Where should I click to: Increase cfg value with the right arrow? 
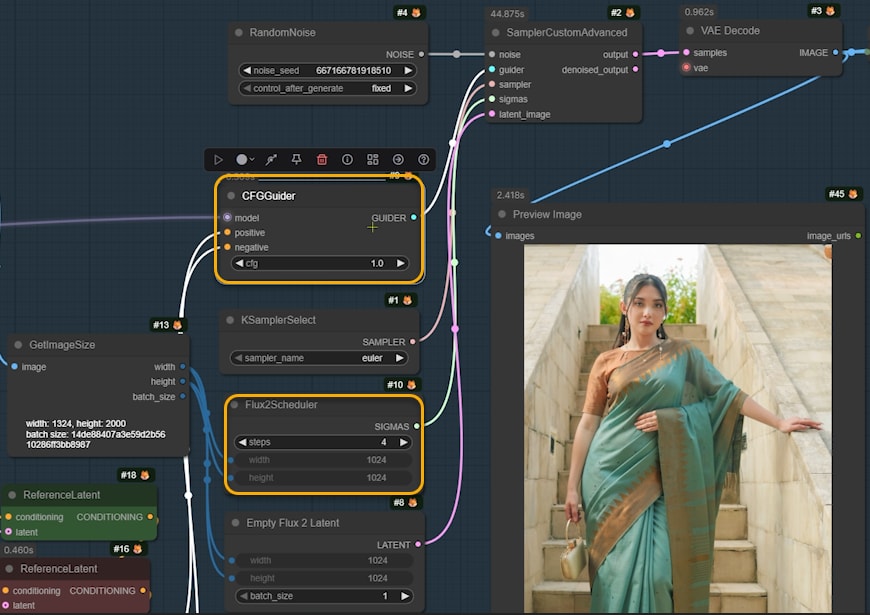click(401, 263)
